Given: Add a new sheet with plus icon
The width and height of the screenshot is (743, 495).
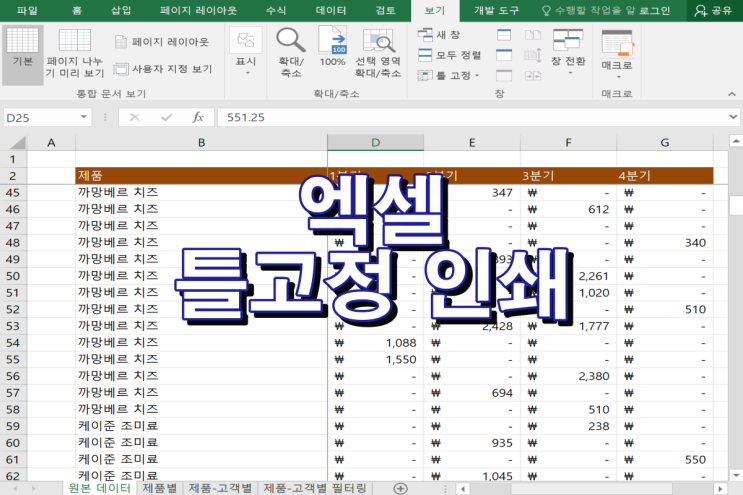Looking at the screenshot, I should click(x=400, y=488).
